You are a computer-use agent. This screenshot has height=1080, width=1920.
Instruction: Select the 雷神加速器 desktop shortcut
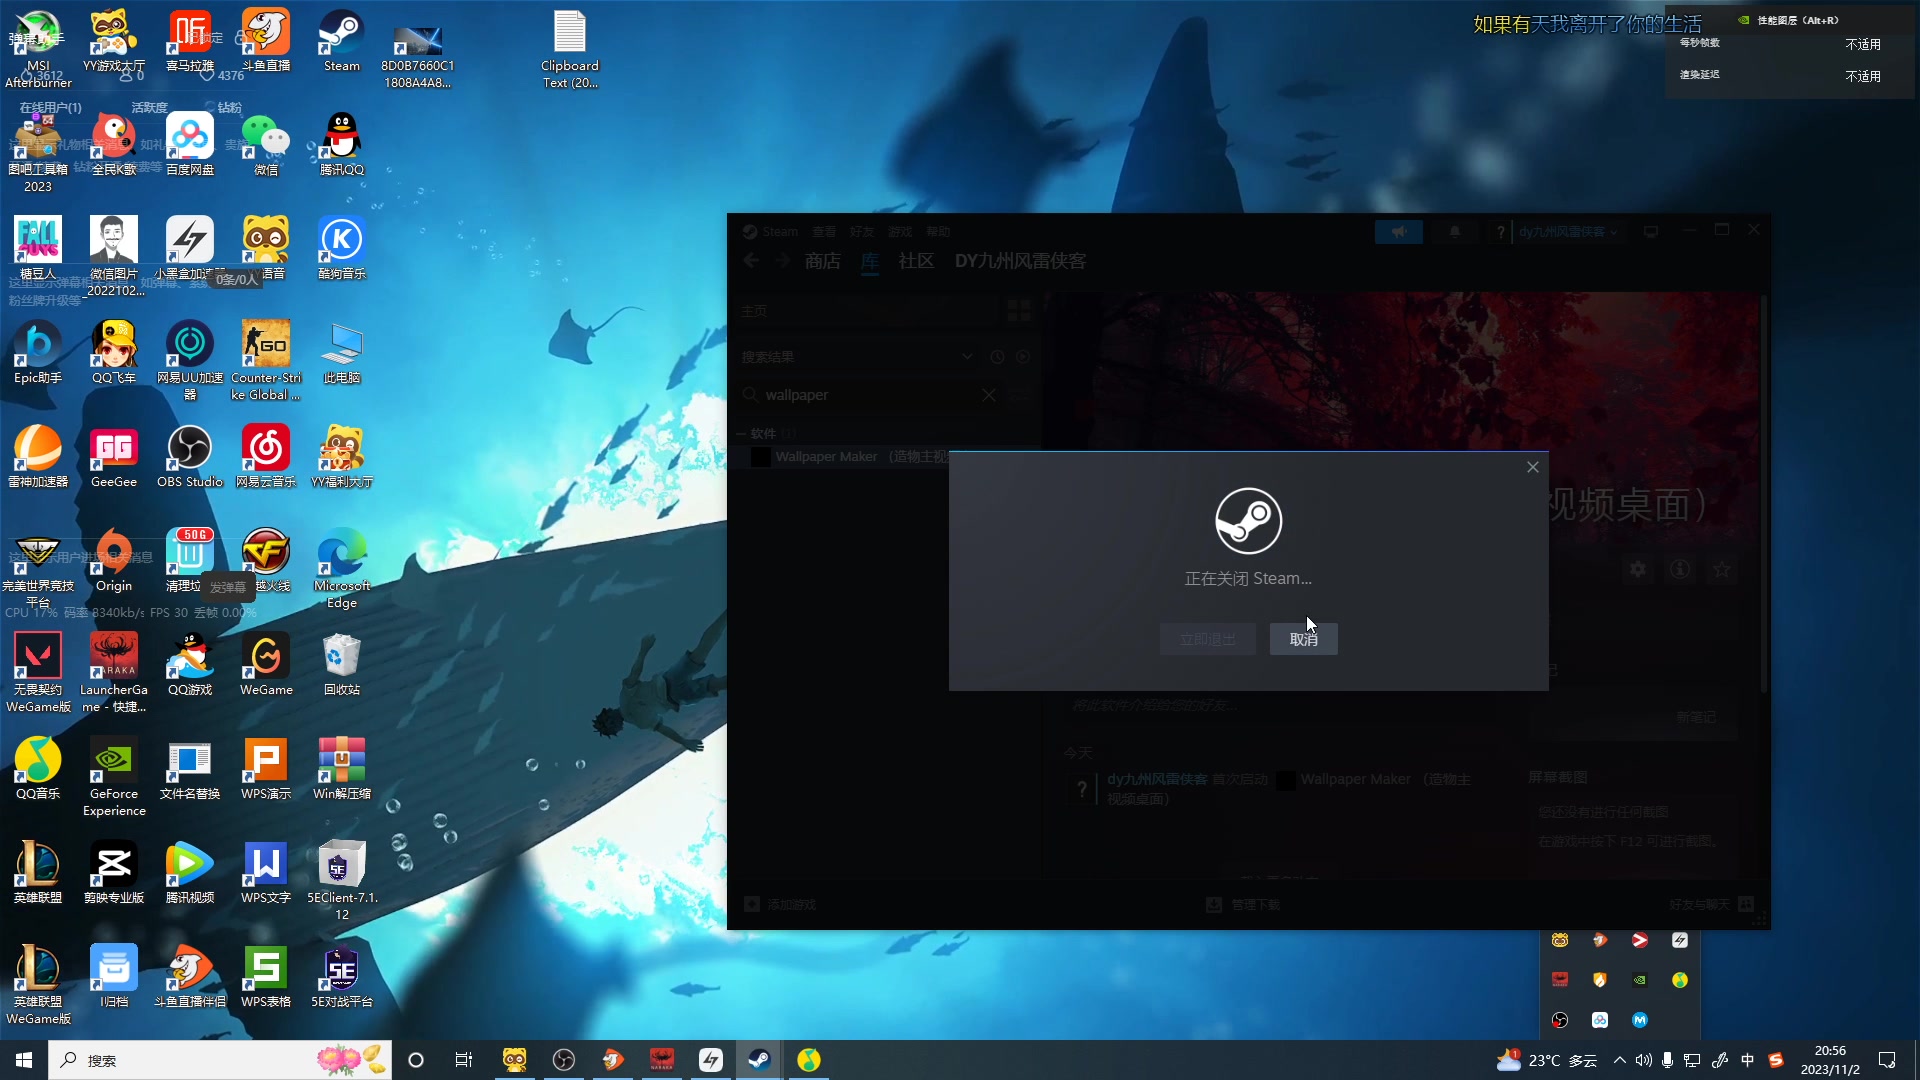[38, 457]
